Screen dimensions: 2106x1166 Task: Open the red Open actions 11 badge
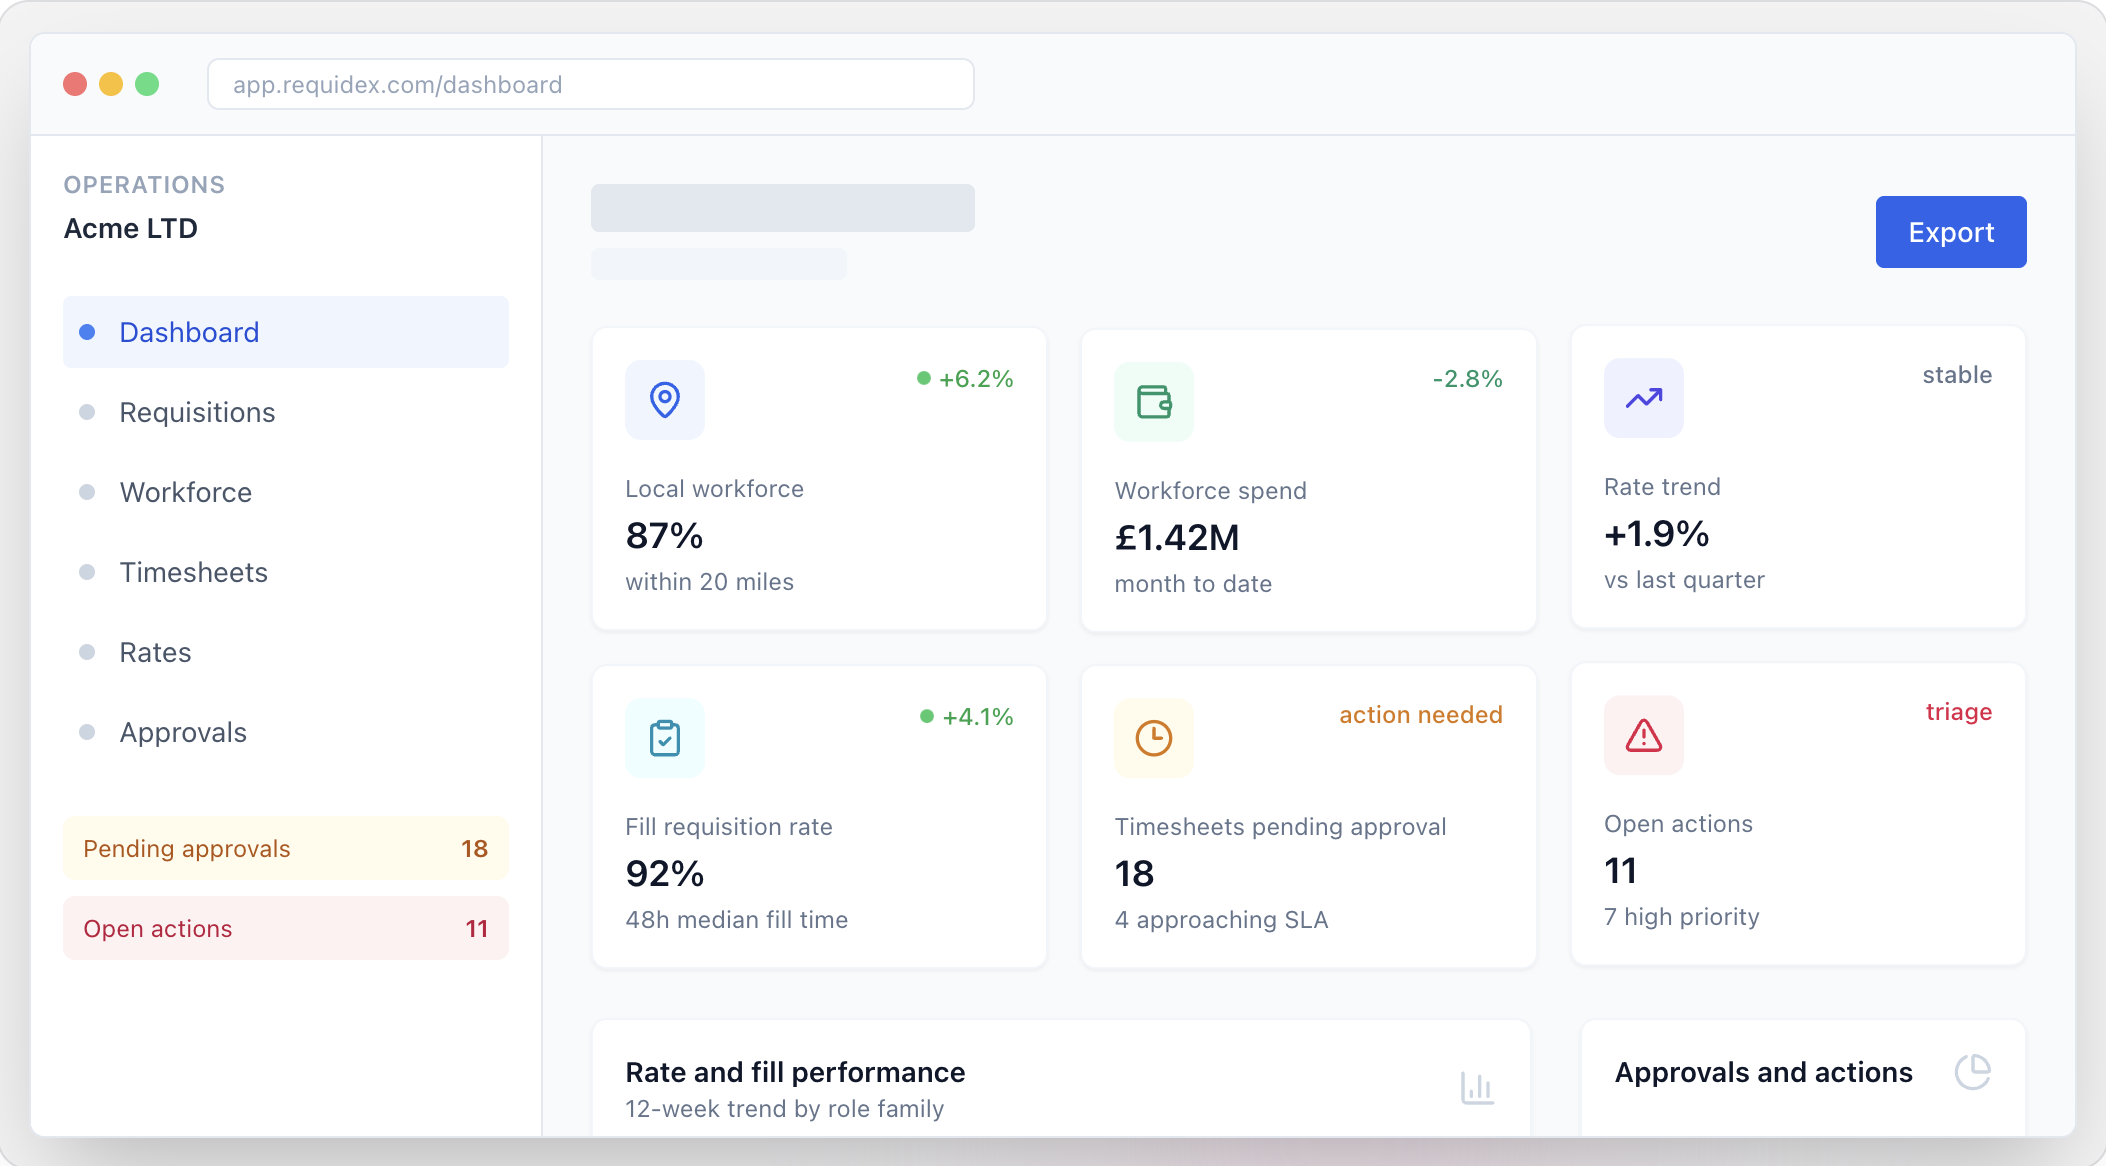click(286, 928)
